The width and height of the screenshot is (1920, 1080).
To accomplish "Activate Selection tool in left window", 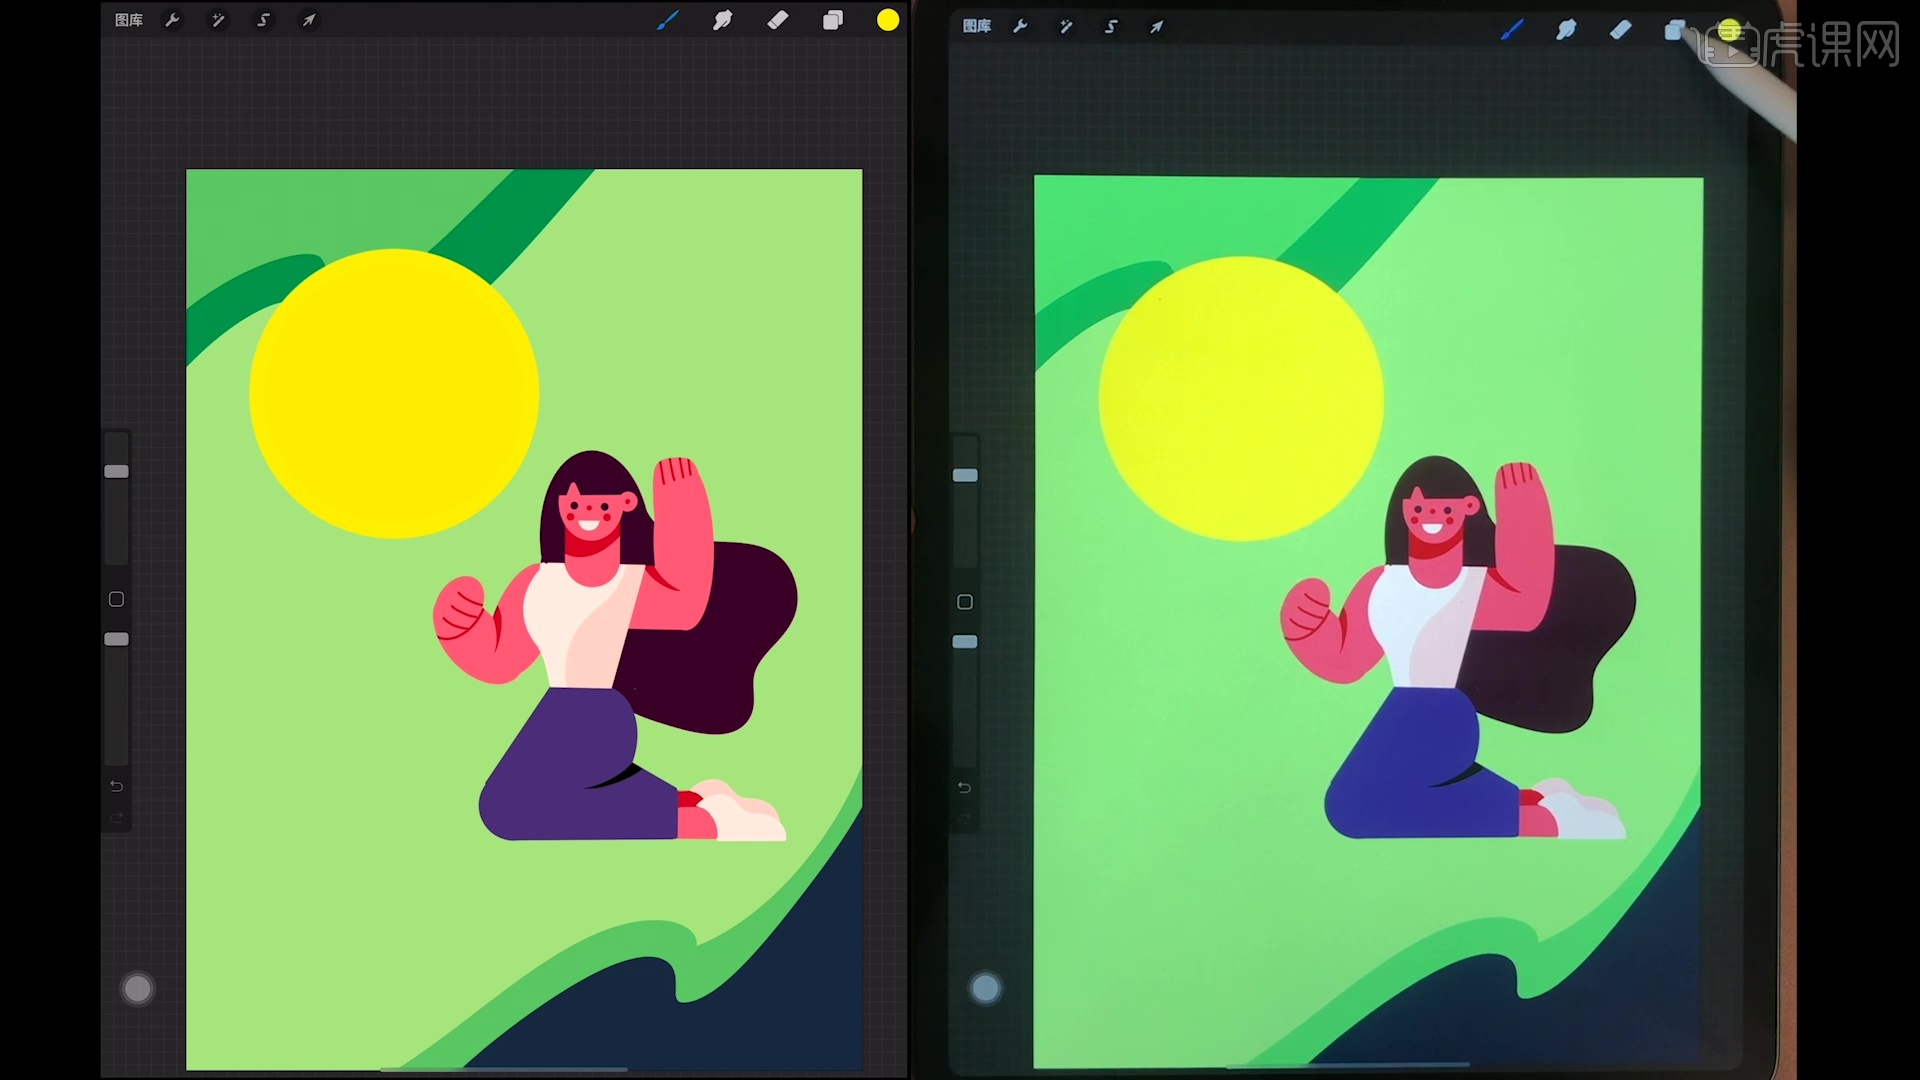I will pos(264,20).
